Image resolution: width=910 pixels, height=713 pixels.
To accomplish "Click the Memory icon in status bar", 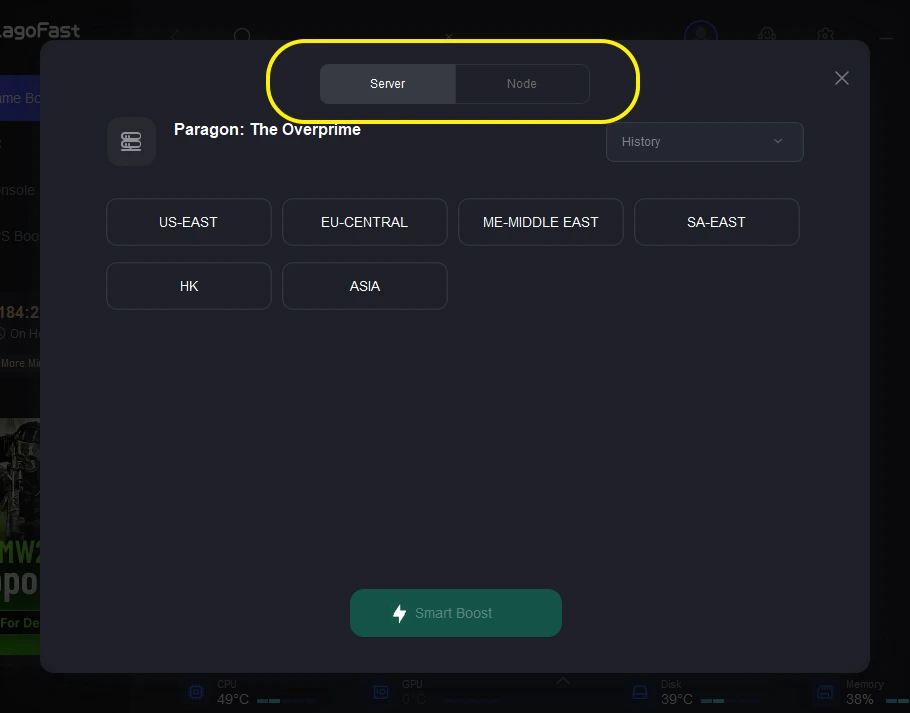I will coord(825,692).
